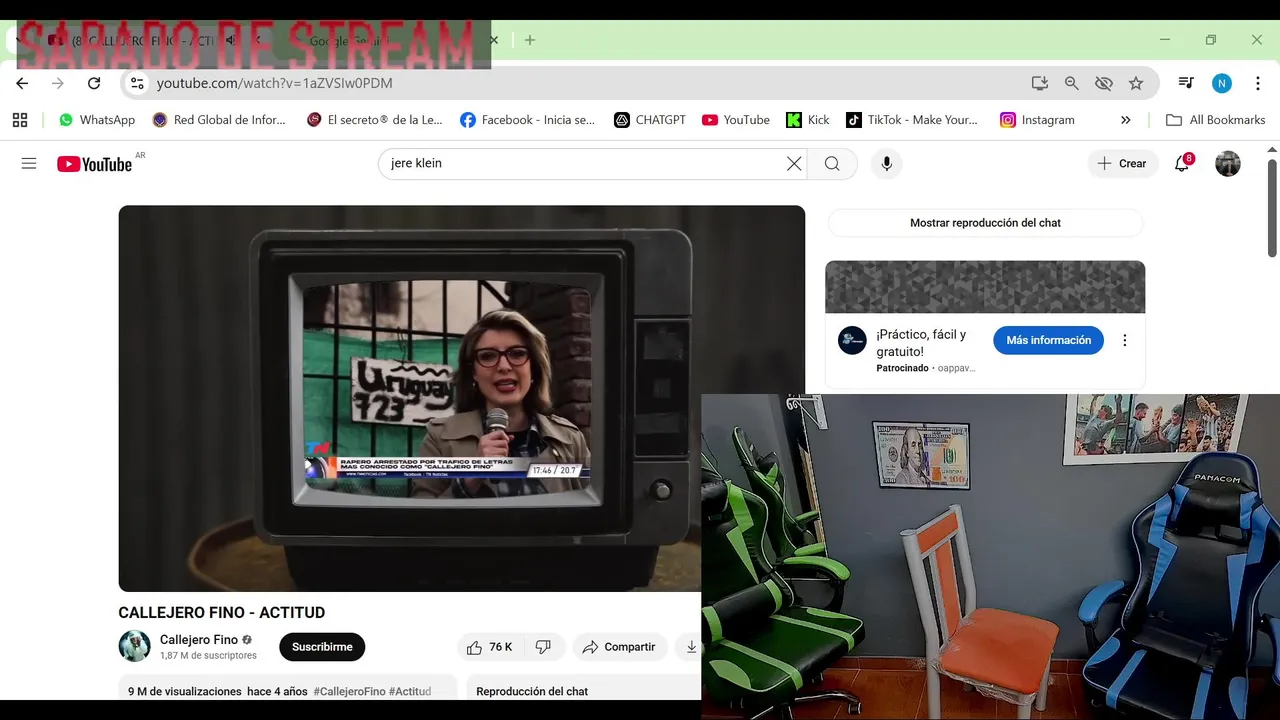Click the Crear button

click(x=1122, y=163)
